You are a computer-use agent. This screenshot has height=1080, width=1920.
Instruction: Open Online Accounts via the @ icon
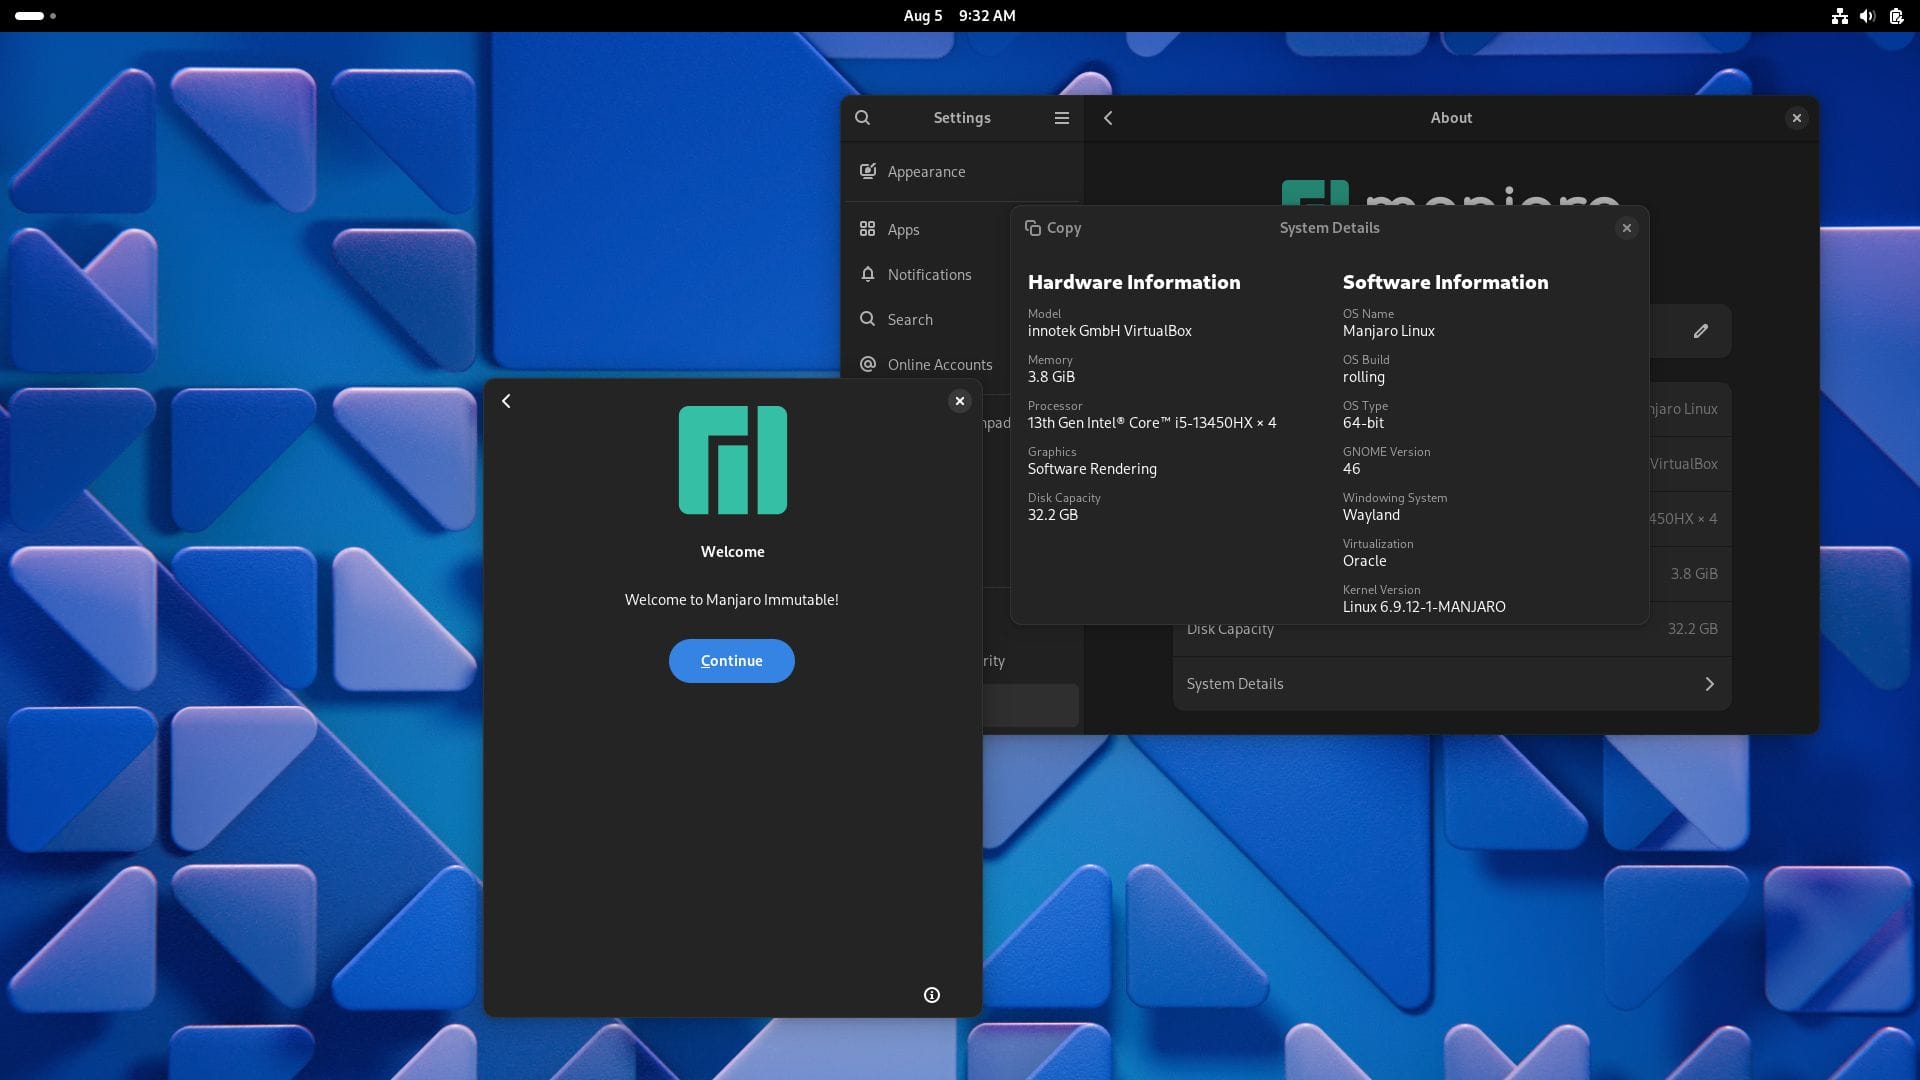[867, 364]
